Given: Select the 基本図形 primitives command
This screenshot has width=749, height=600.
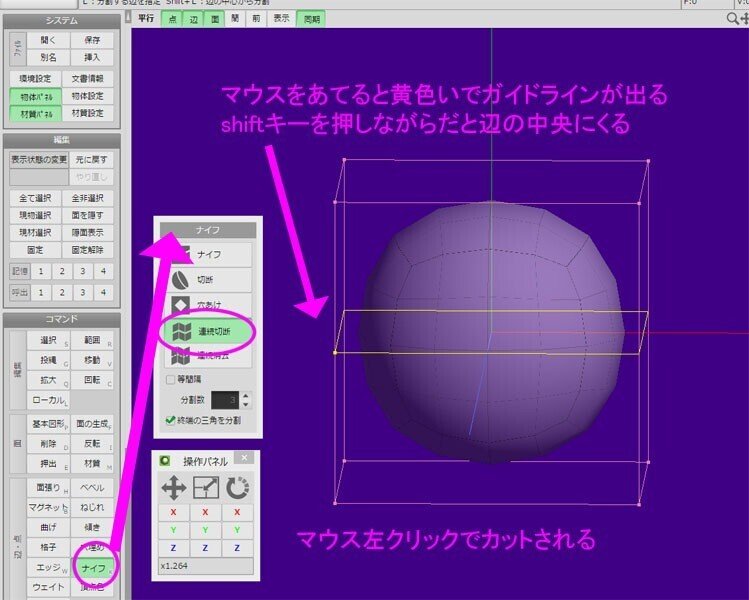Looking at the screenshot, I should (x=48, y=424).
